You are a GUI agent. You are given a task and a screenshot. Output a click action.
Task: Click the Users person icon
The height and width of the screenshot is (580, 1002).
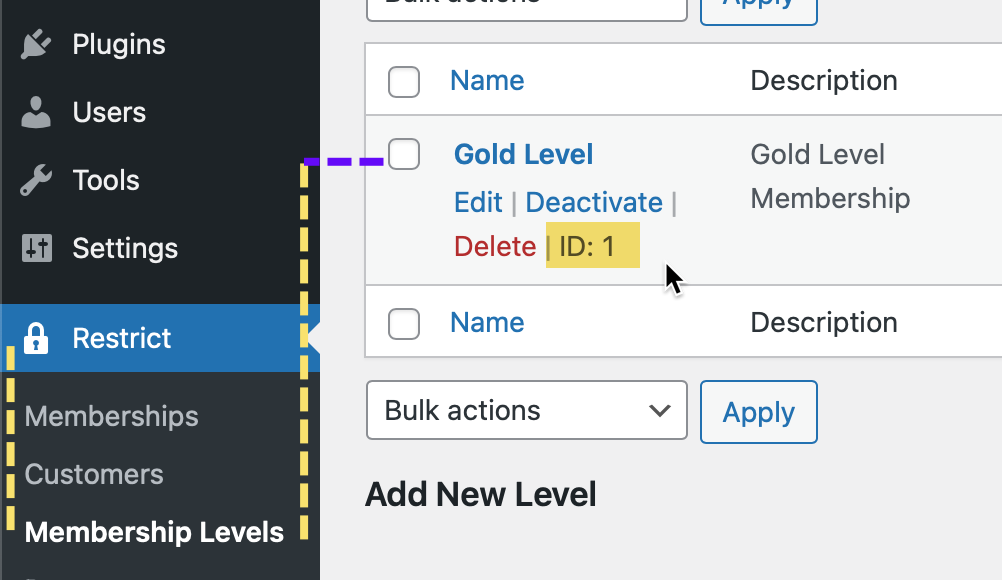coord(36,113)
